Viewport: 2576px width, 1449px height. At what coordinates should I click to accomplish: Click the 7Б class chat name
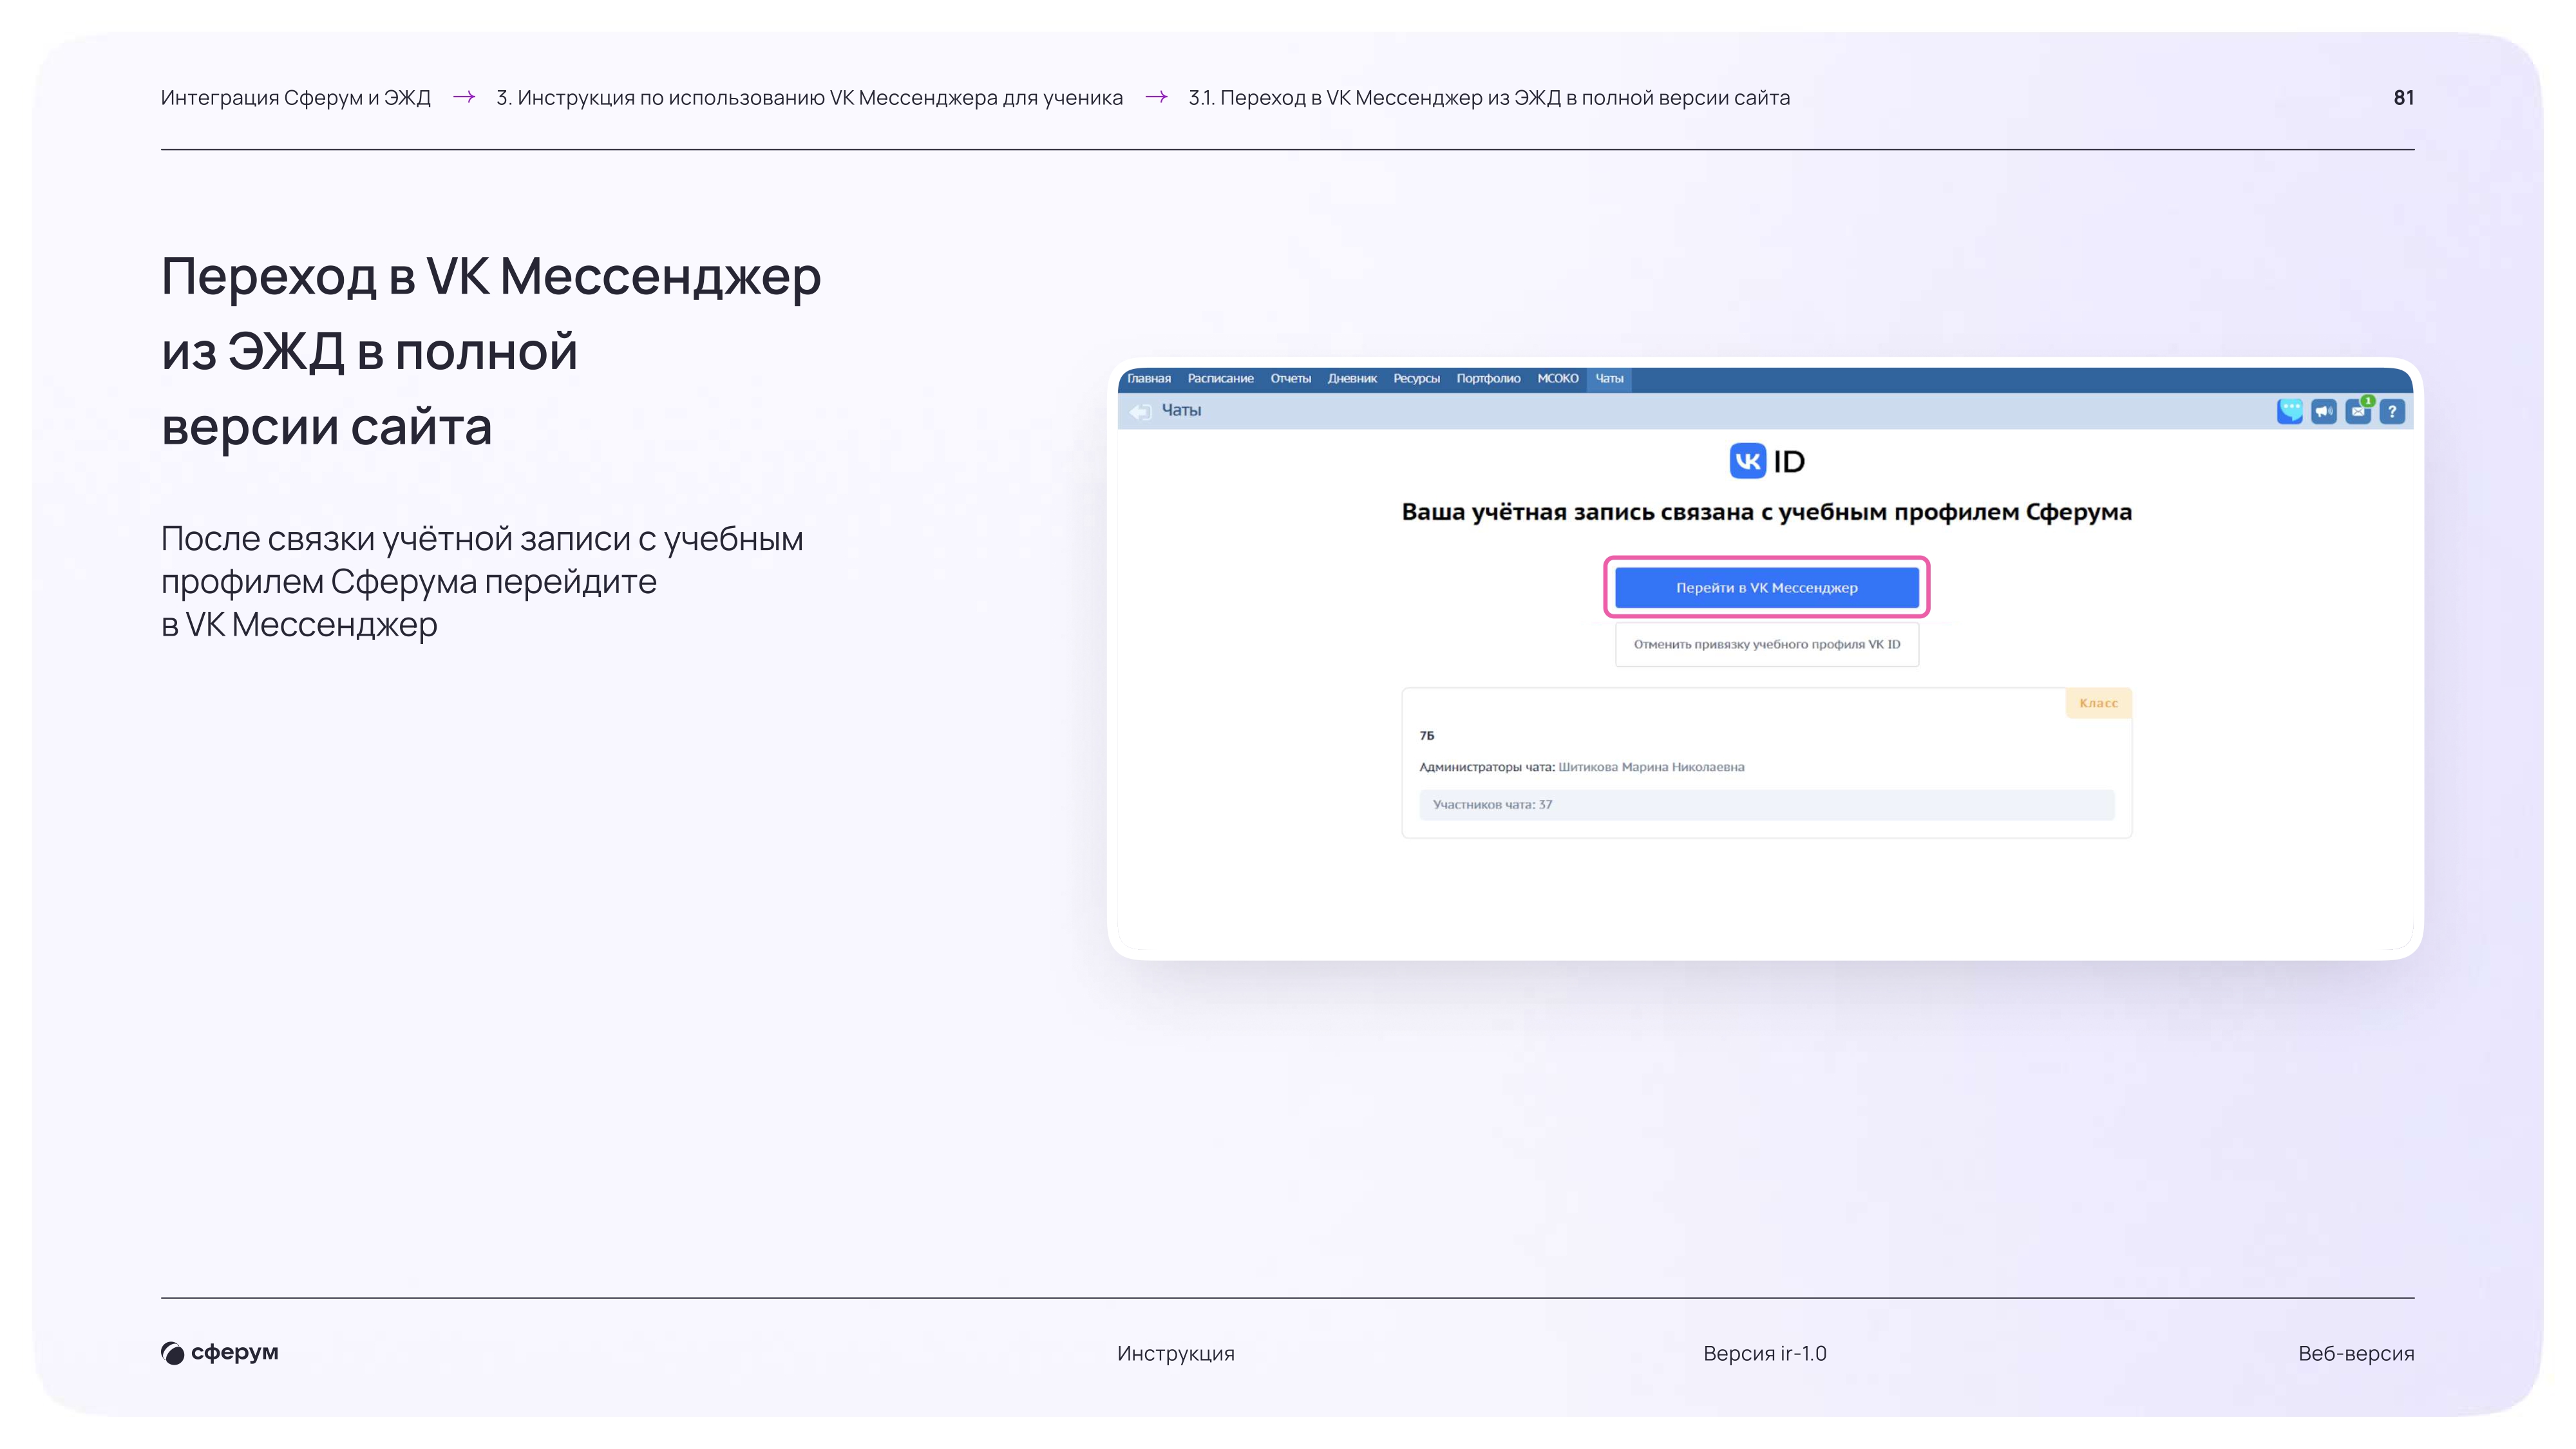coord(1426,736)
